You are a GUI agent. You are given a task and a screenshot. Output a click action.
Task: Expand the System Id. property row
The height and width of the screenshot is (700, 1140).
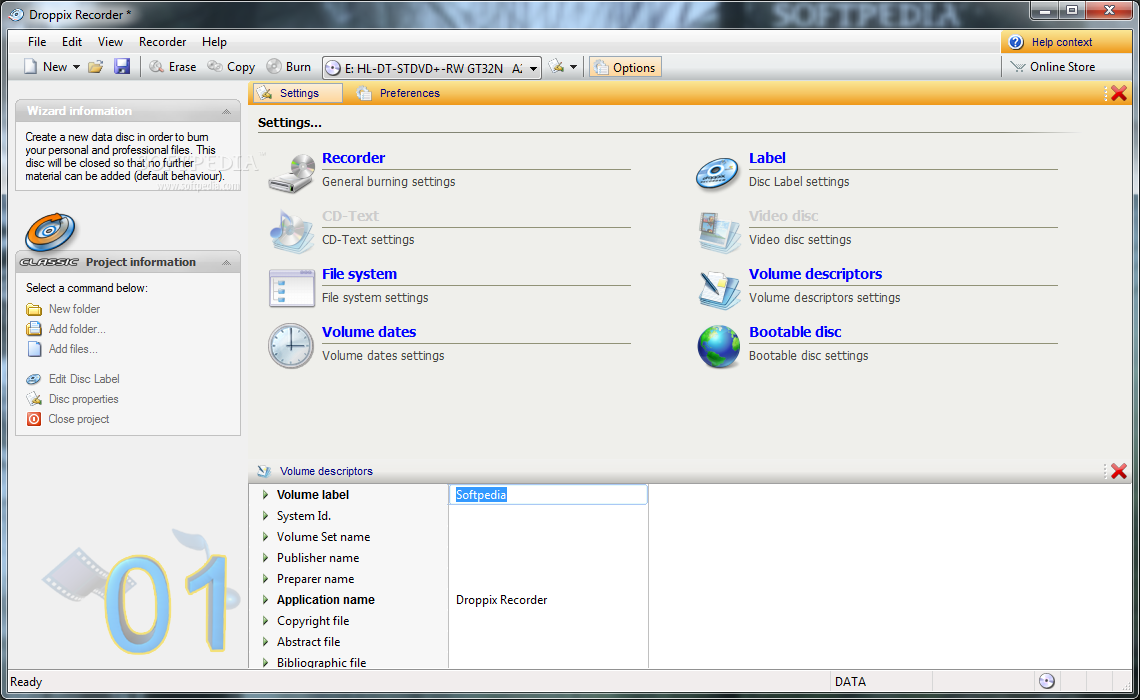point(265,516)
